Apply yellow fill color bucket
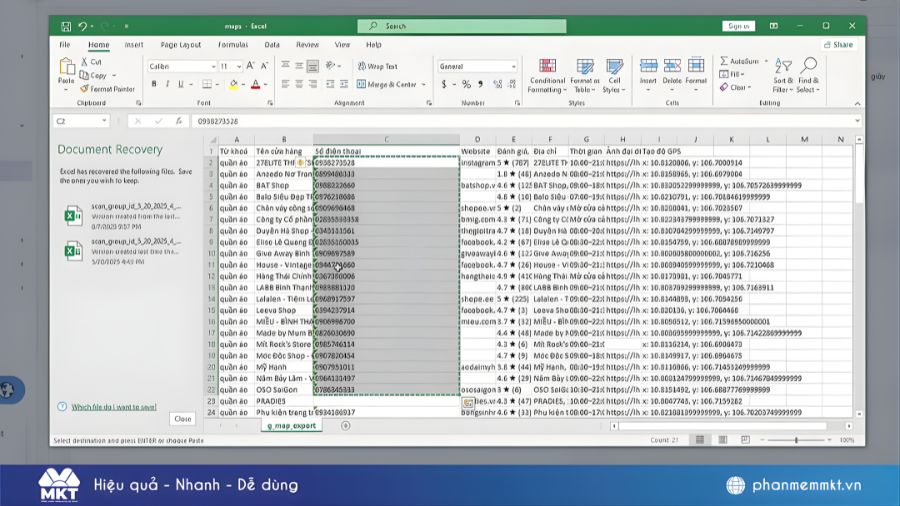Viewport: 900px width, 506px height. [x=234, y=84]
